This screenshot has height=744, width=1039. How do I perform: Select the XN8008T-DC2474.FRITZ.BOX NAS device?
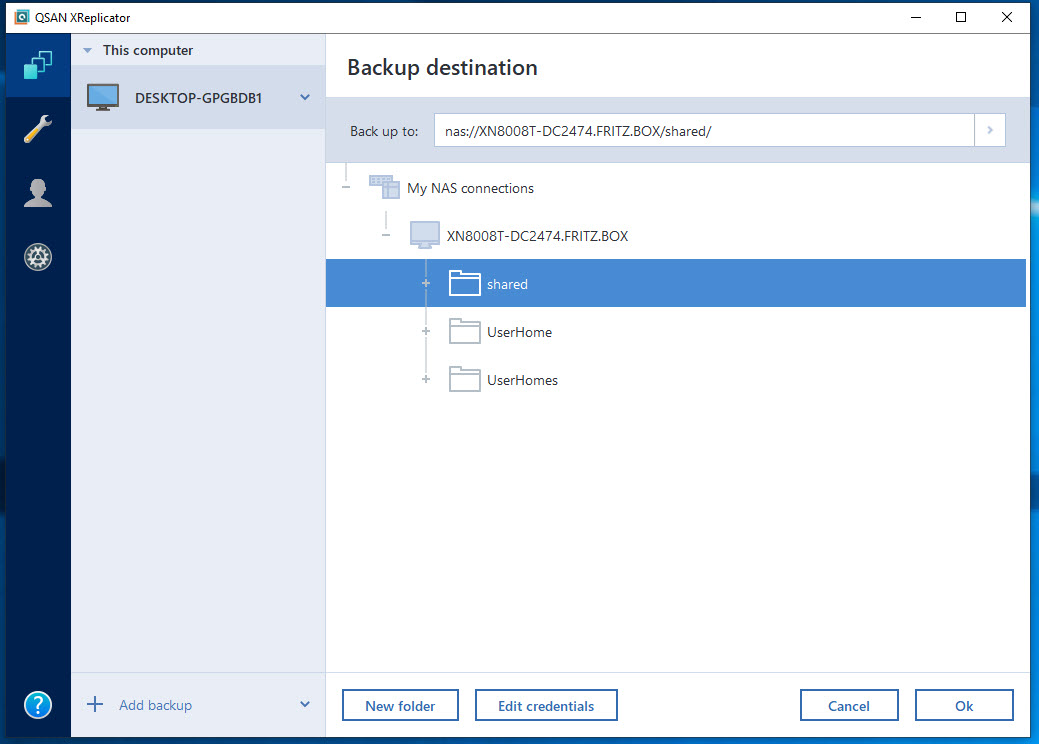pos(537,236)
